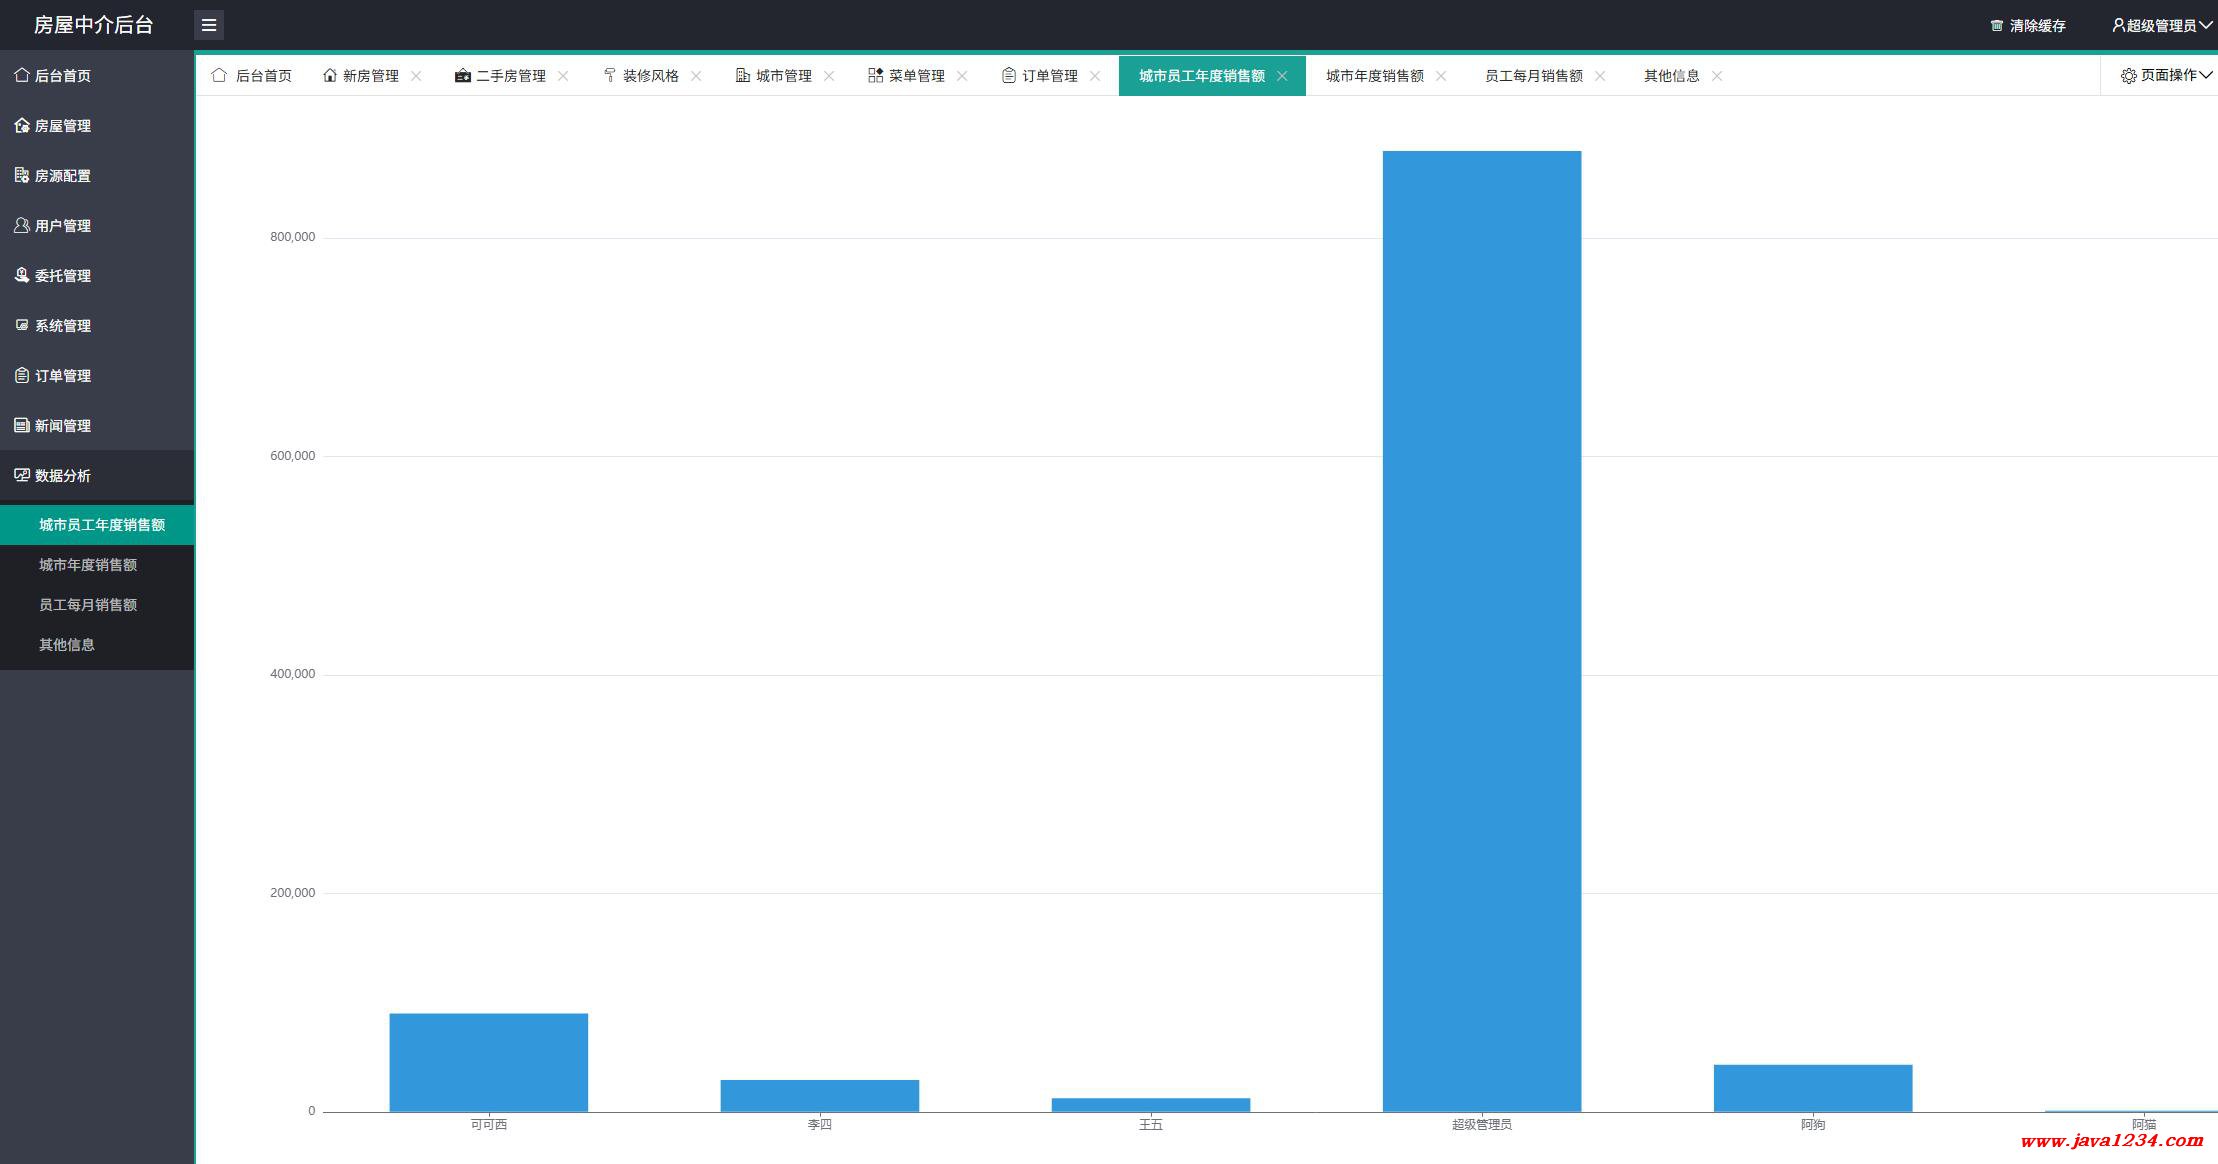Switch to the 二手房管理 tab

coord(510,76)
